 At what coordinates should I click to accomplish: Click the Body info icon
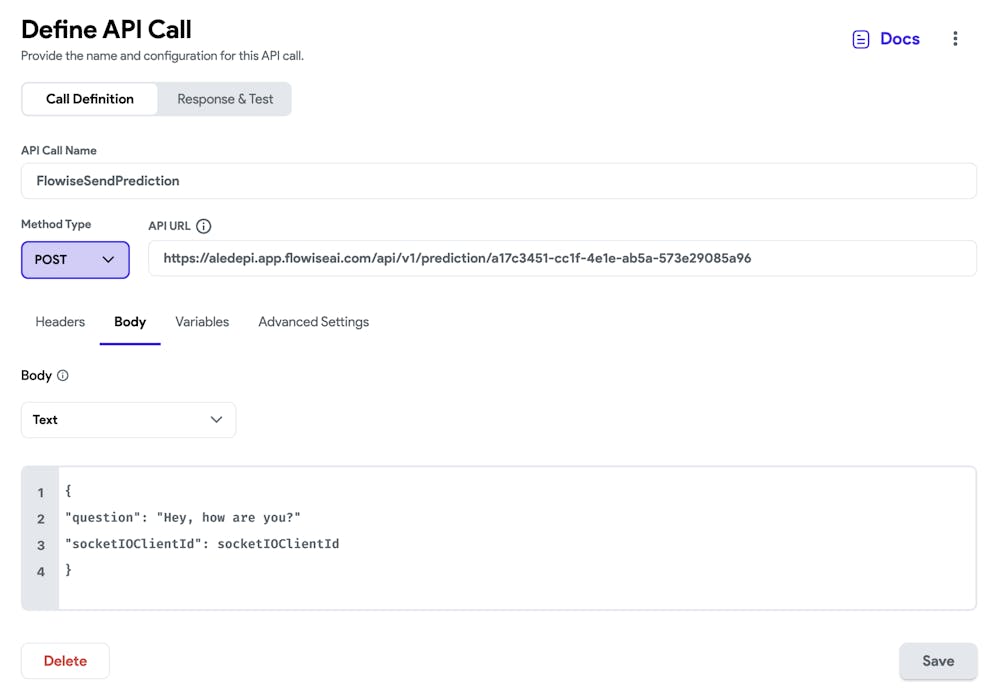click(x=63, y=376)
